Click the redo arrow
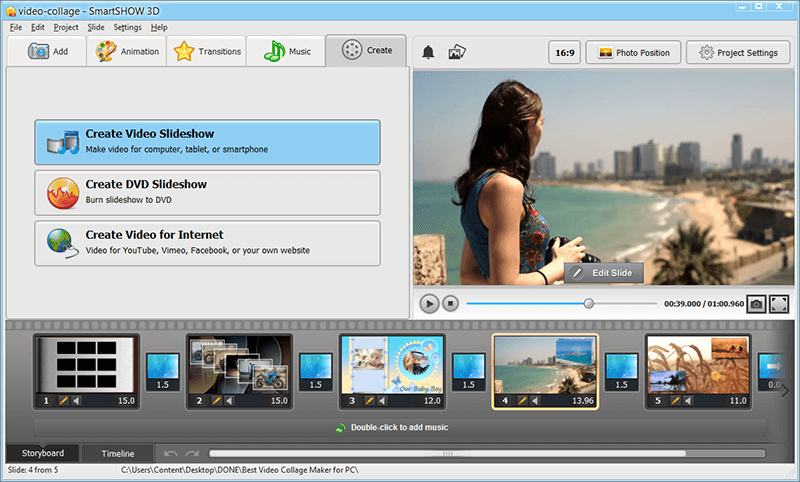Screen dimensions: 800x482 tap(192, 453)
